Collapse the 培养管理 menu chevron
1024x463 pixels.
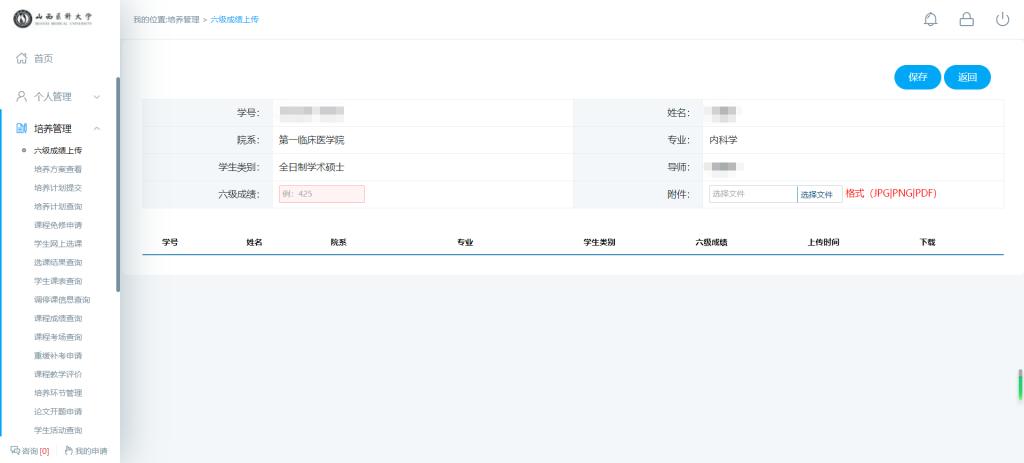pyautogui.click(x=97, y=129)
